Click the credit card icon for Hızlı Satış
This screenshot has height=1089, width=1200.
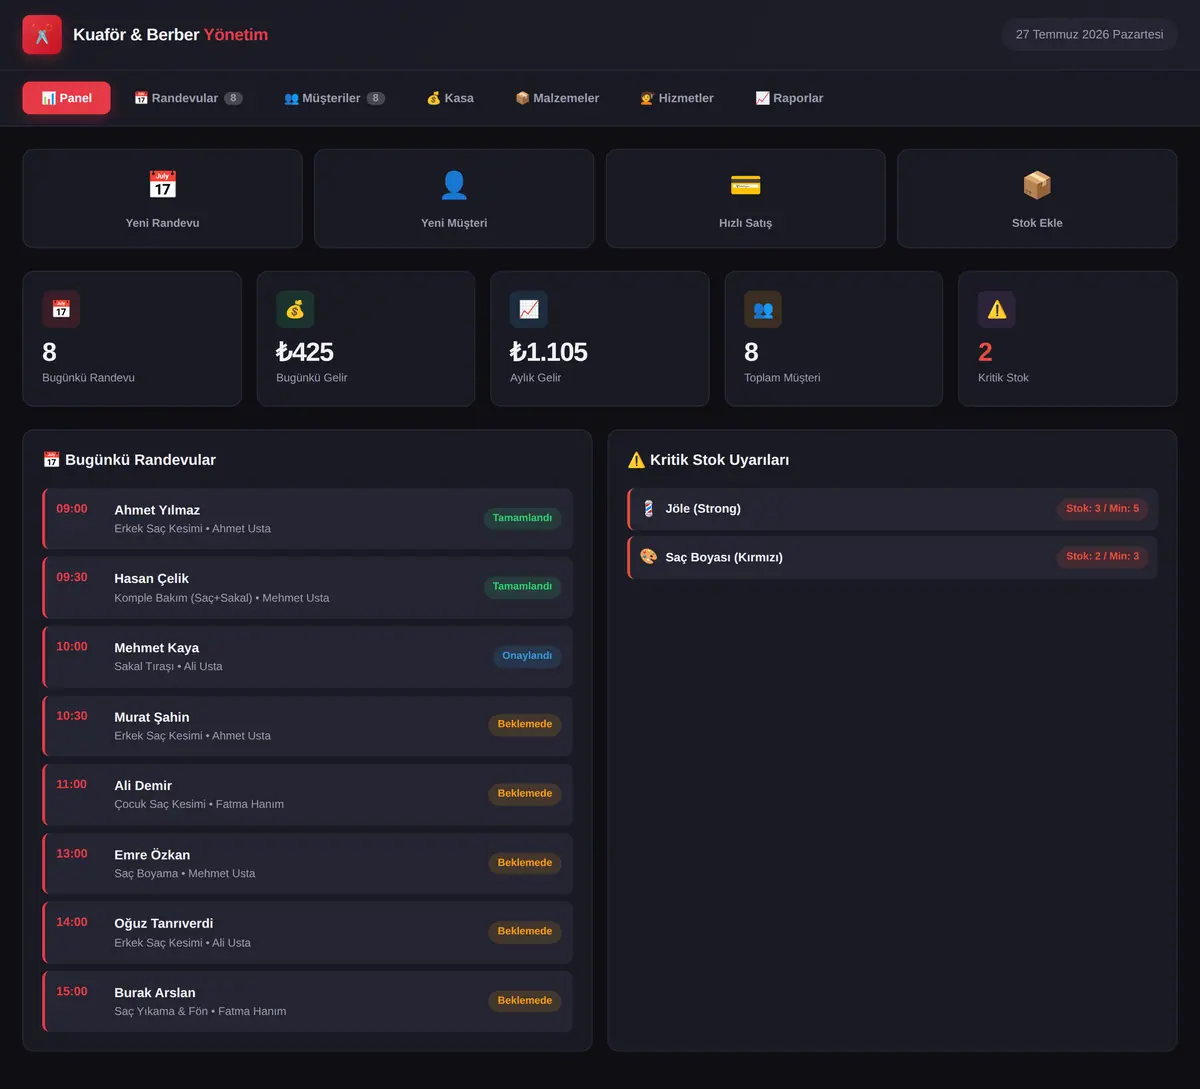[745, 185]
